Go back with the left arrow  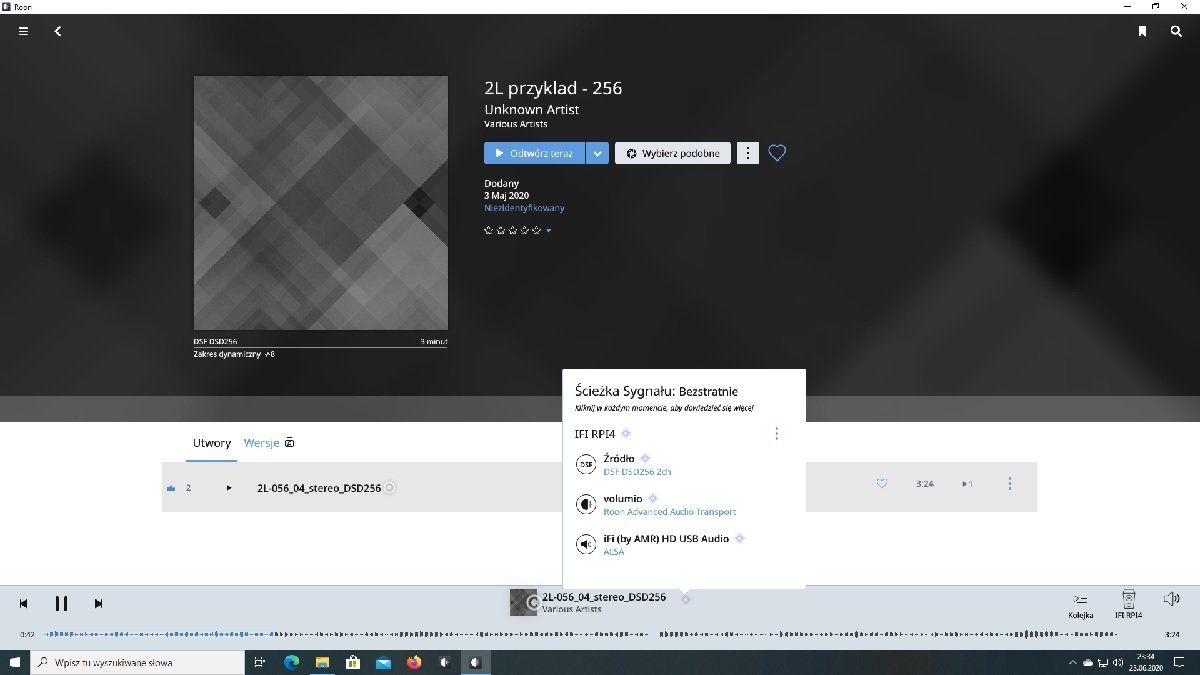(x=58, y=31)
